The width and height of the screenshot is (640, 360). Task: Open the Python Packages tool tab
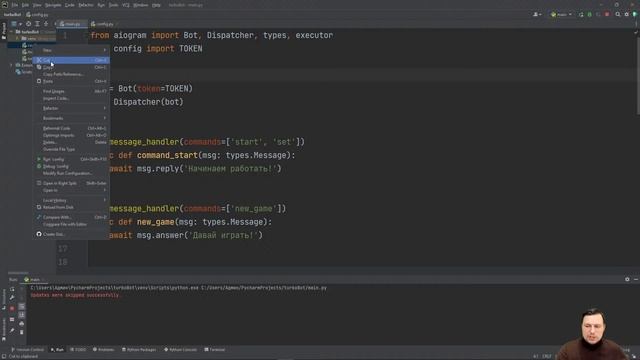pos(139,350)
